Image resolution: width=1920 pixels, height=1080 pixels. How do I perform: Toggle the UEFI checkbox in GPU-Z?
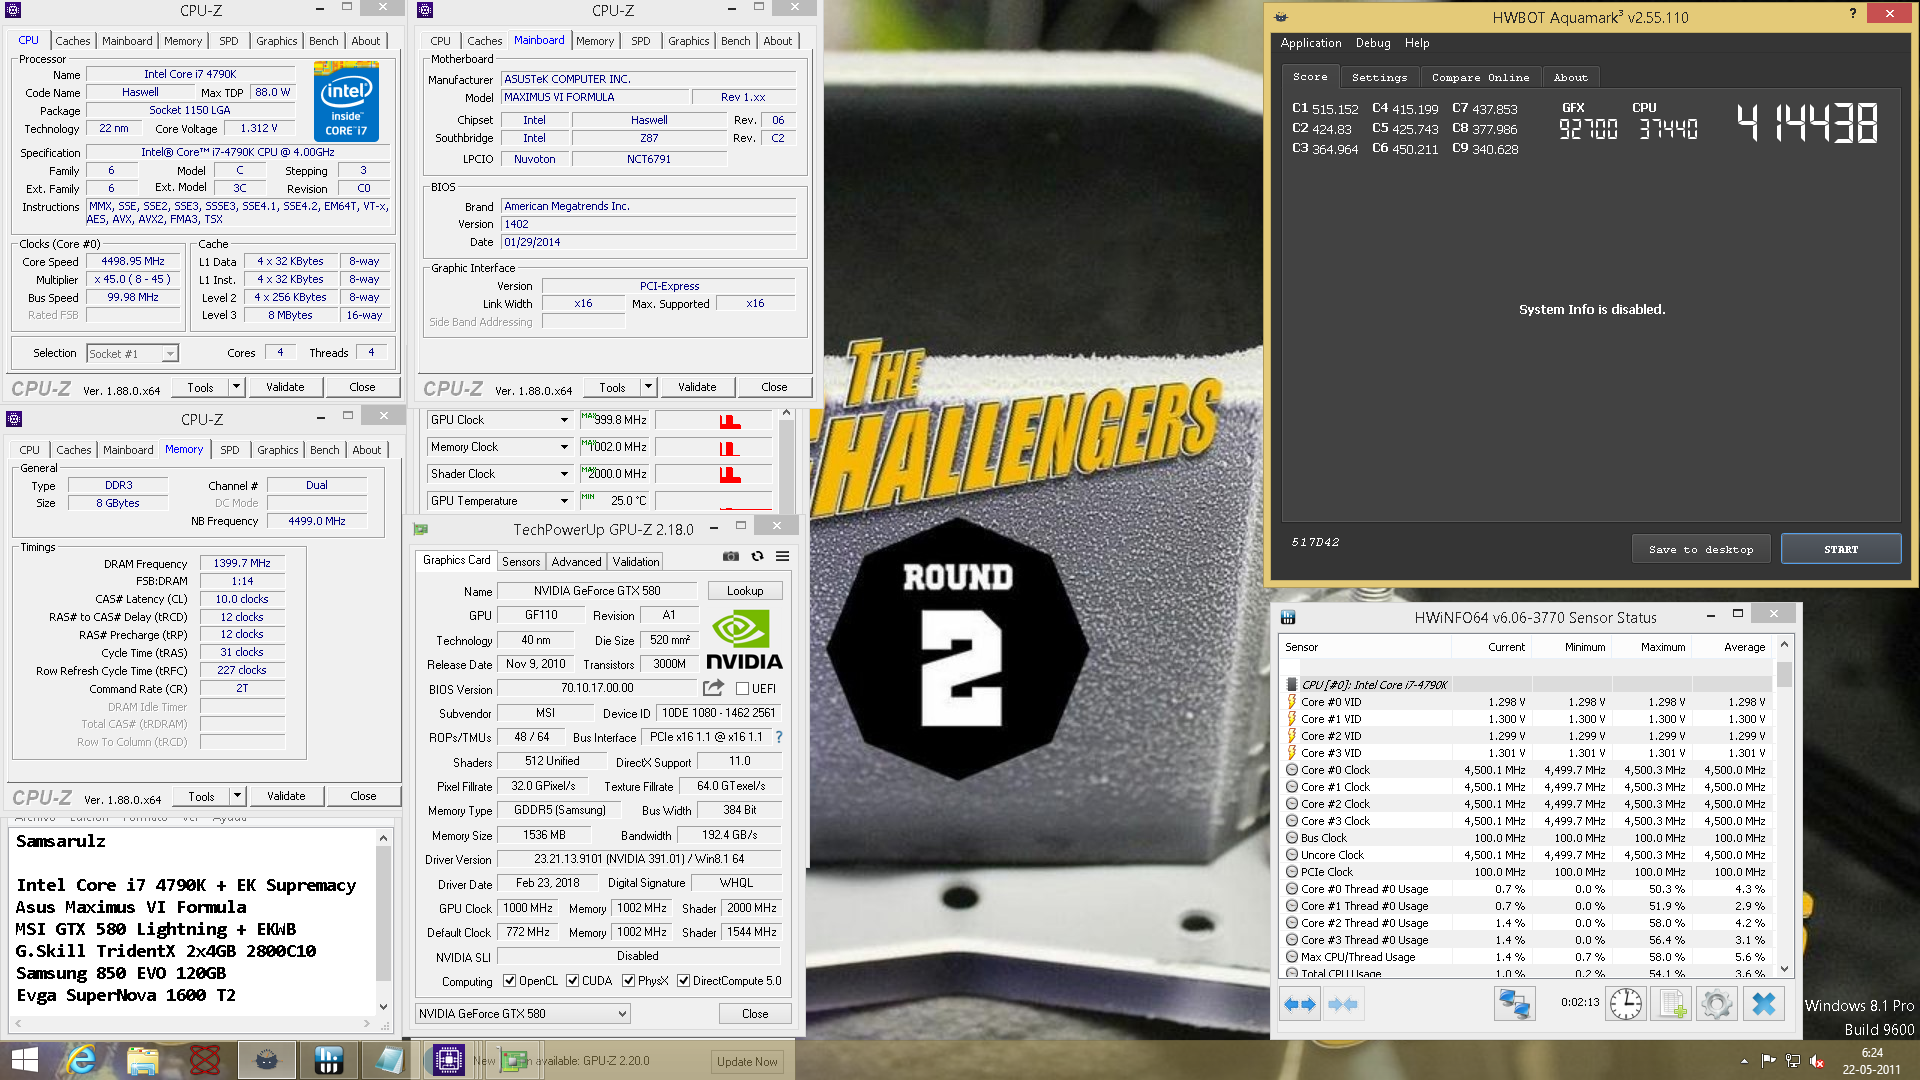click(742, 688)
